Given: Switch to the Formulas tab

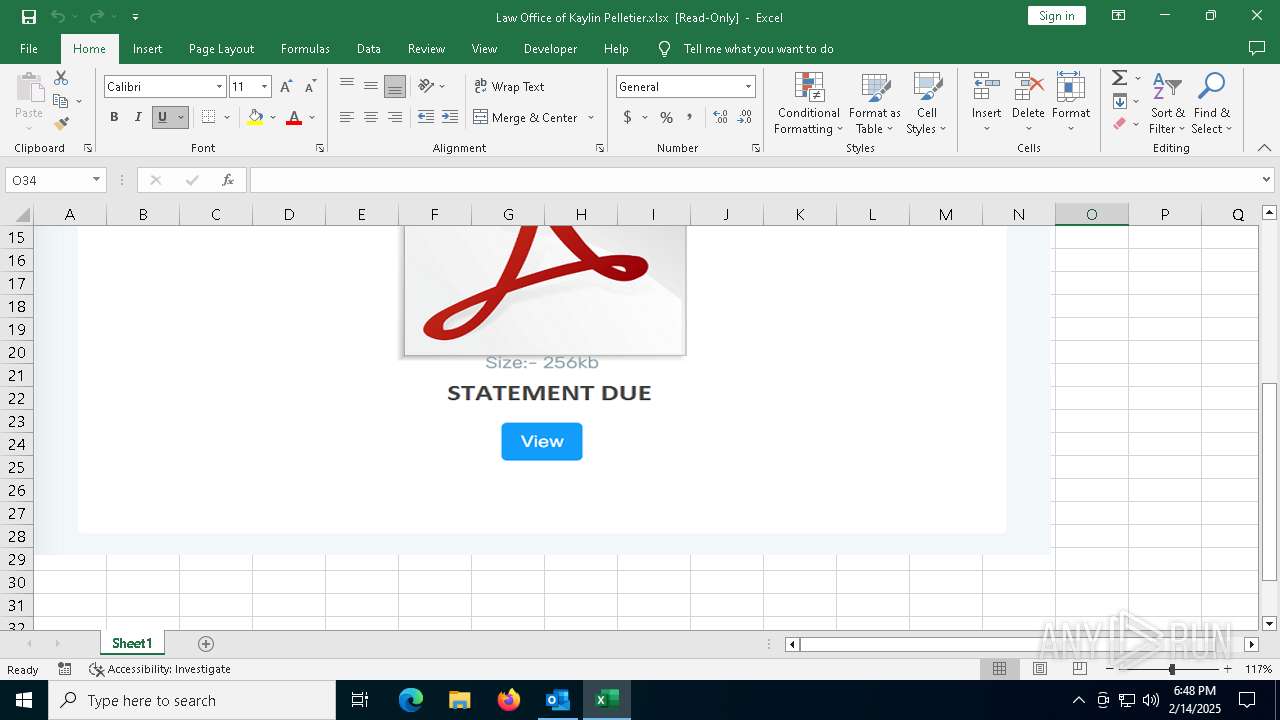Looking at the screenshot, I should 305,49.
